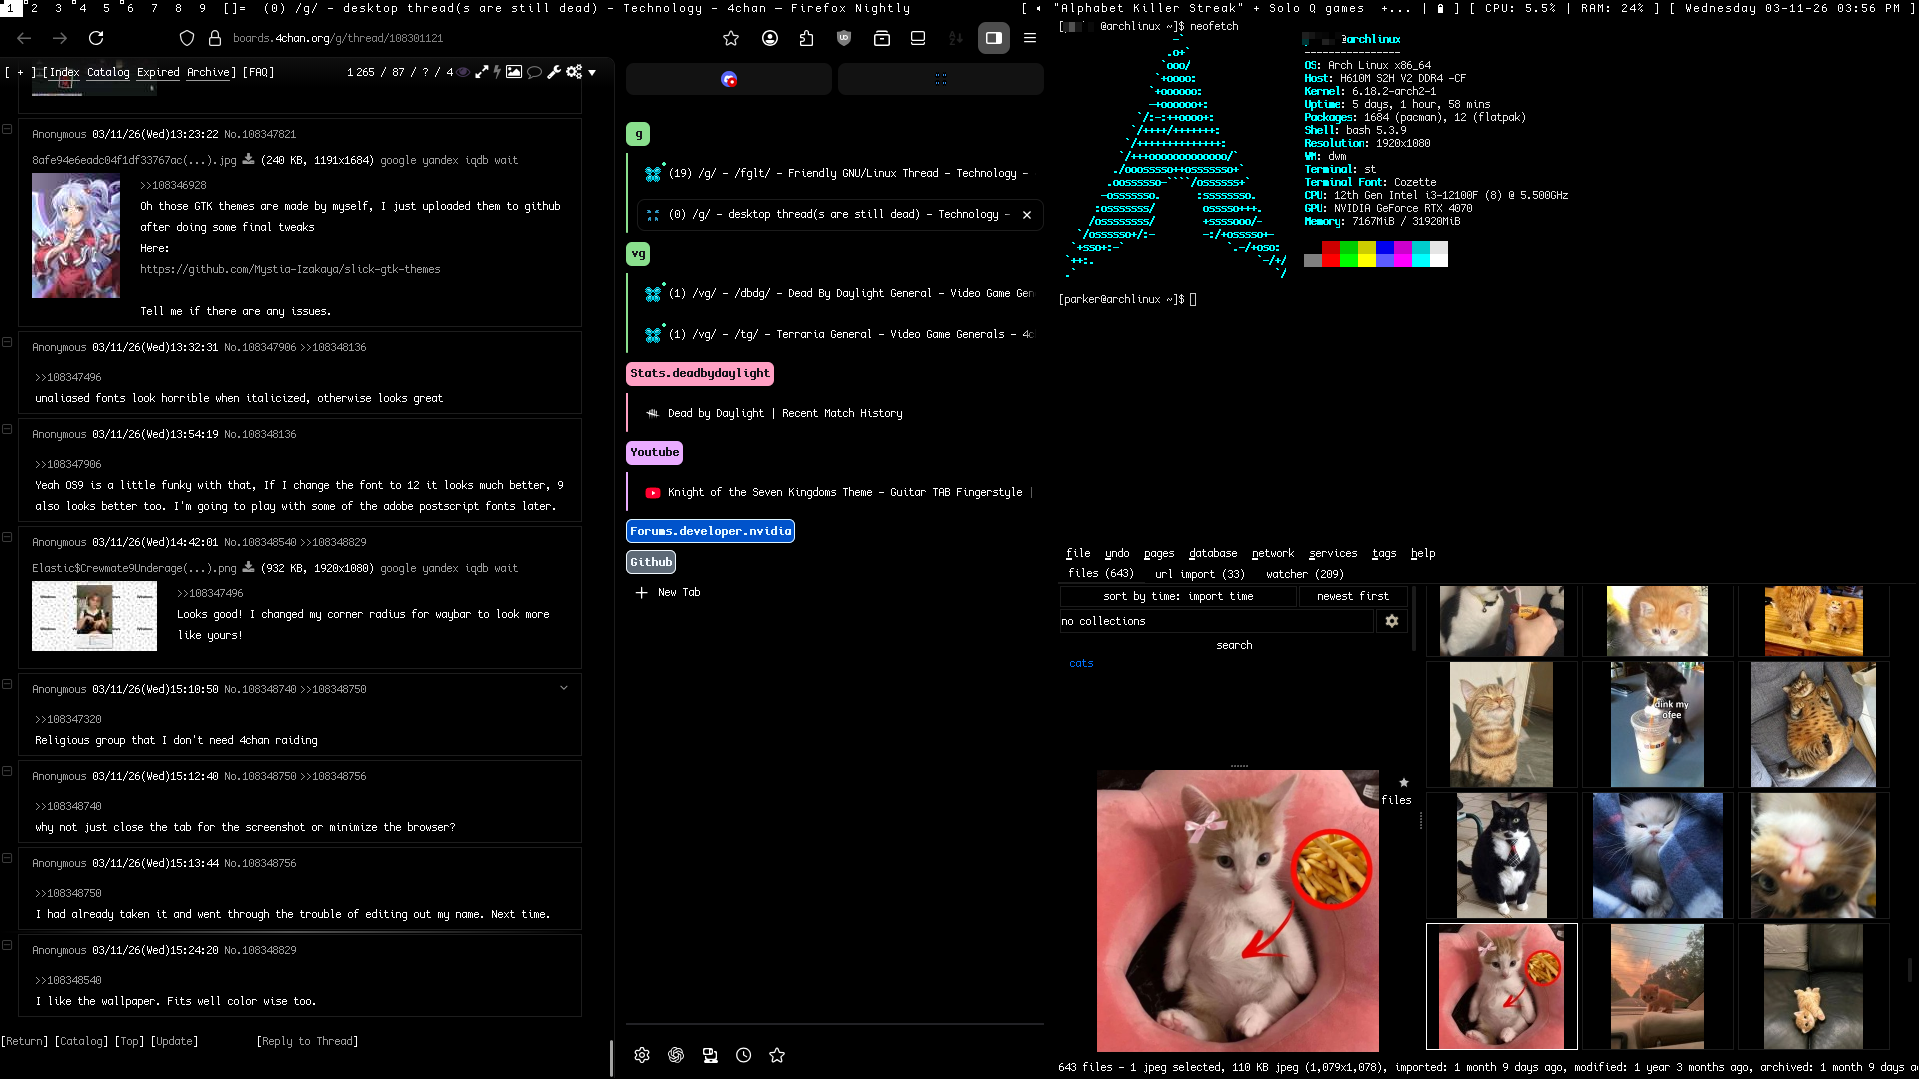The image size is (1919, 1079).
Task: Open hydrus collections gear settings button
Action: tap(1391, 621)
